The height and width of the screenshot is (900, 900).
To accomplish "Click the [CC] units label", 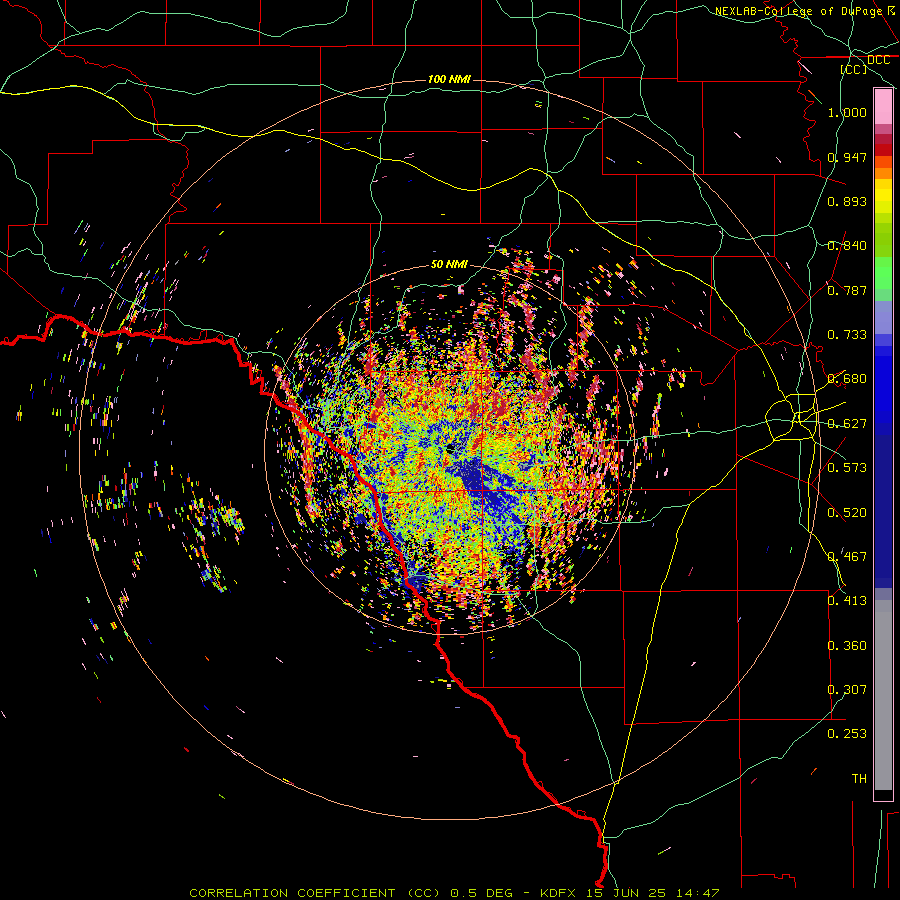I will (x=854, y=69).
